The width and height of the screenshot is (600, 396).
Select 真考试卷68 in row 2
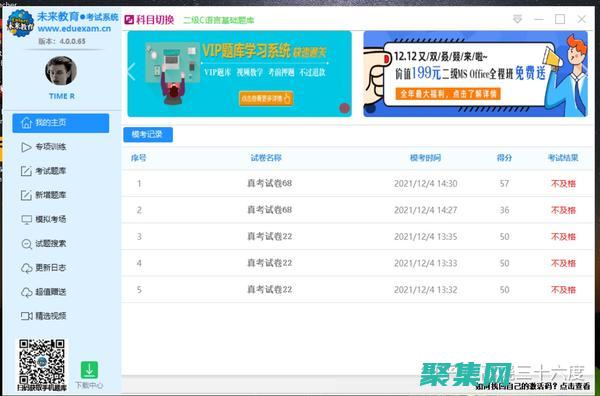269,210
